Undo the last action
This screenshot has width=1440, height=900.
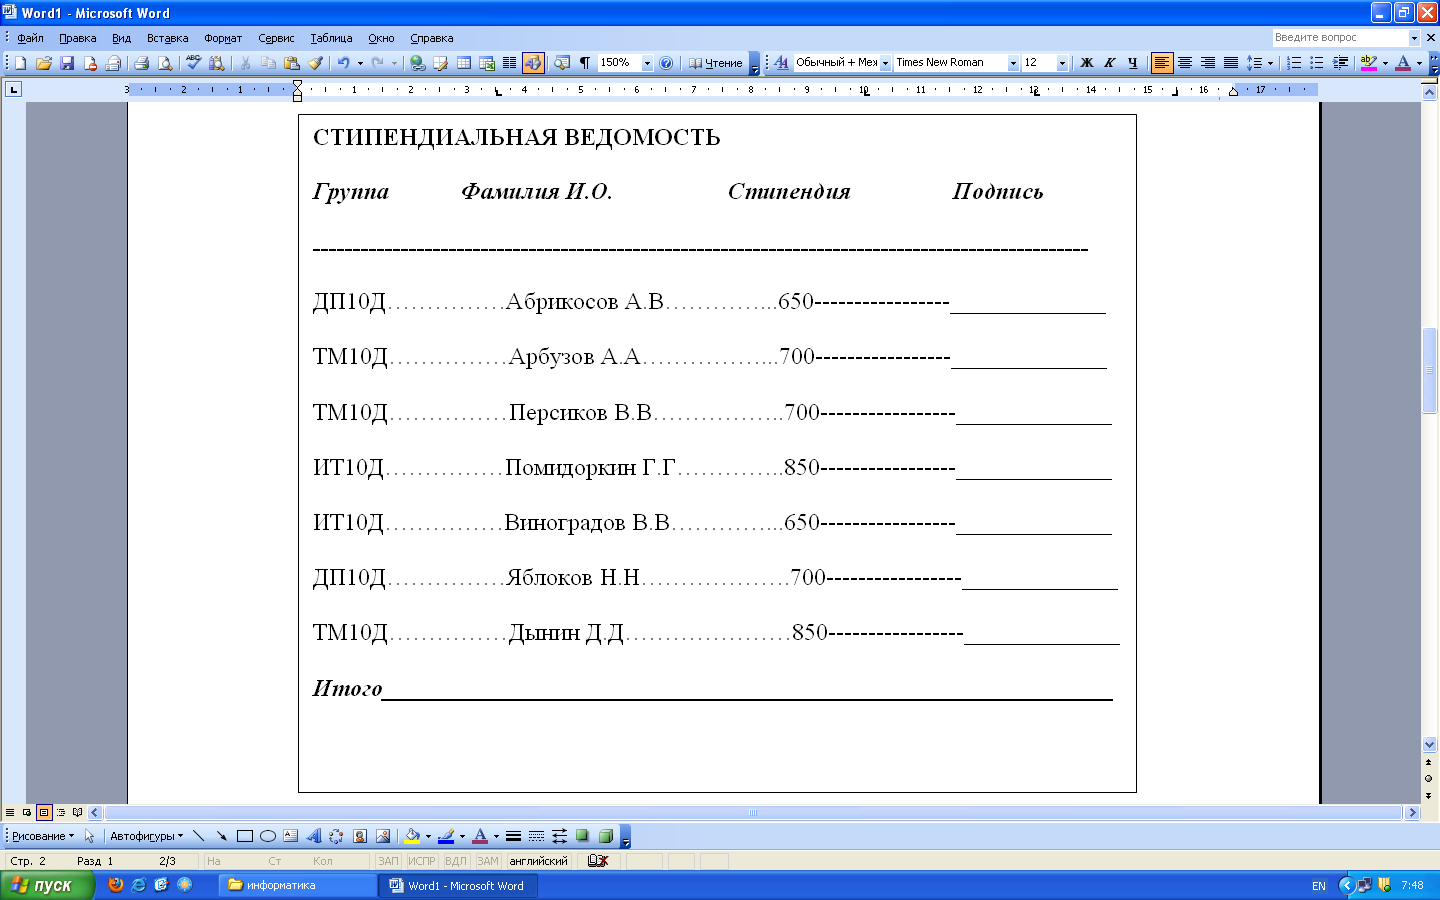pyautogui.click(x=343, y=63)
